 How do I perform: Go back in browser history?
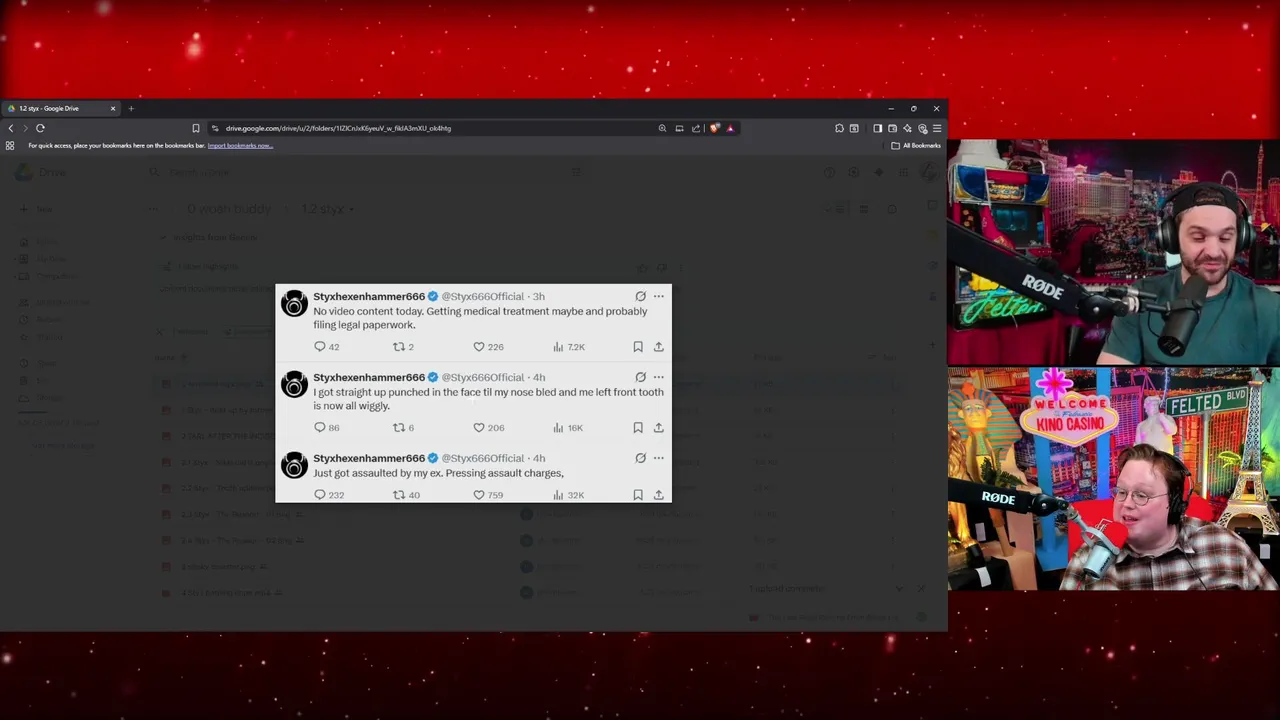pyautogui.click(x=11, y=128)
